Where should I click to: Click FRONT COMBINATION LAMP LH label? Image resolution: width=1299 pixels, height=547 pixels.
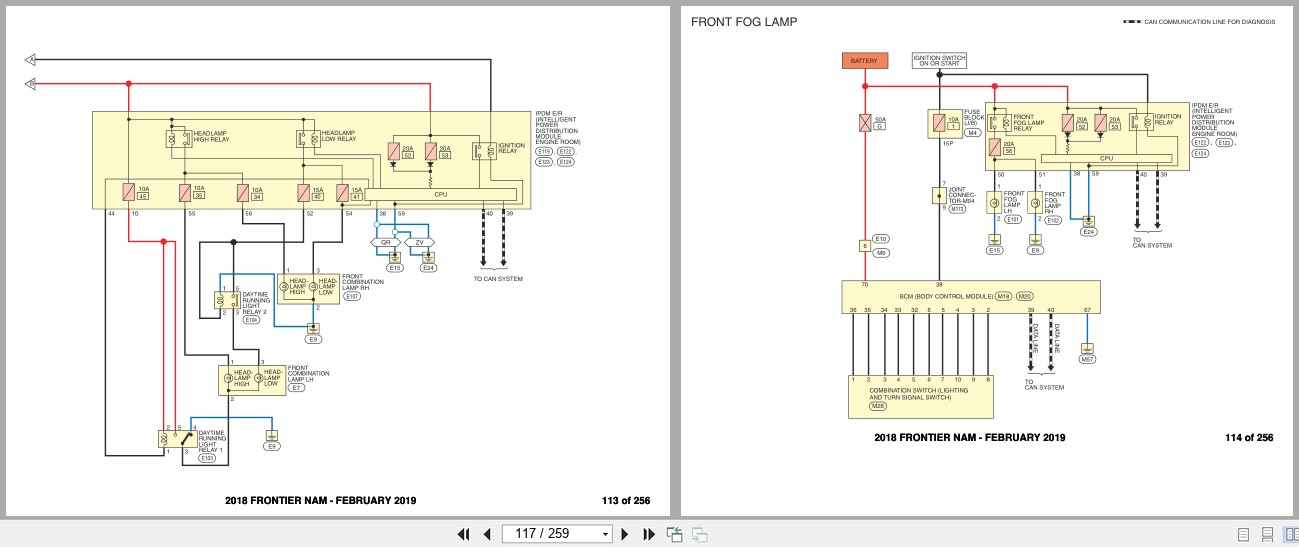point(308,373)
